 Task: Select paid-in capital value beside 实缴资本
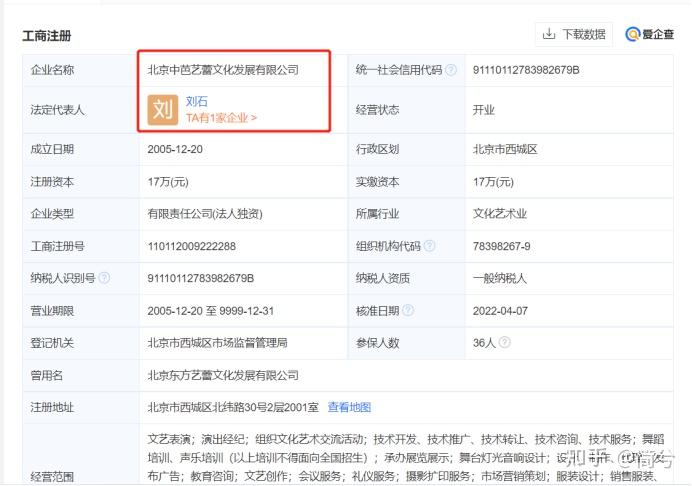coord(493,182)
